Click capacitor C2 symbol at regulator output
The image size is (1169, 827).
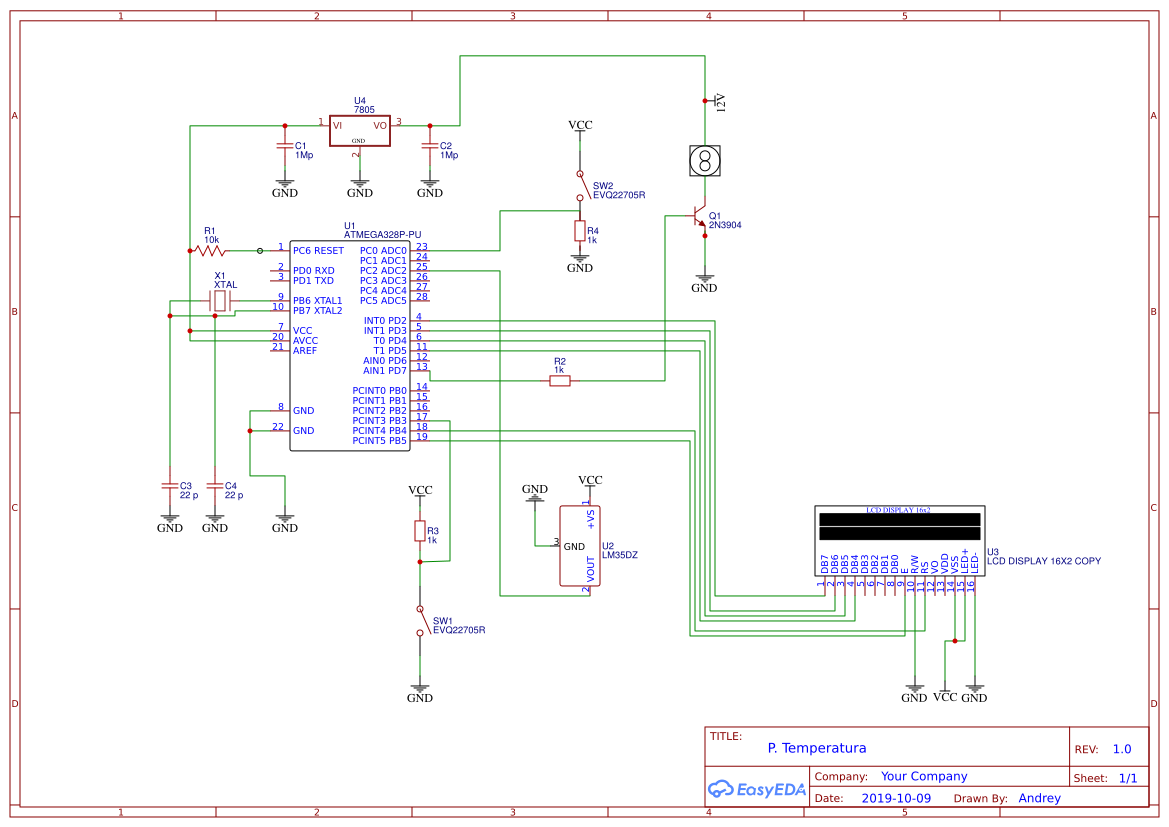(429, 145)
